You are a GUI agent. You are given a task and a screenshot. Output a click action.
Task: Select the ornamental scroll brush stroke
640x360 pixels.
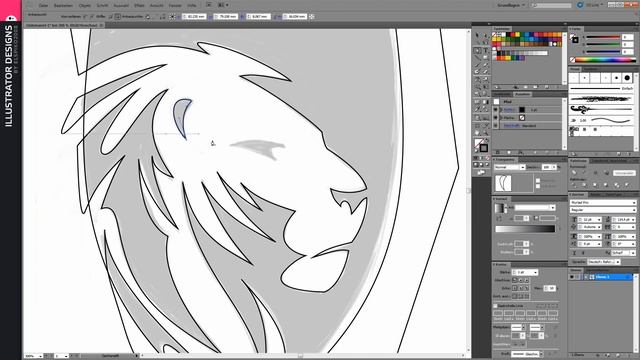pos(601,109)
